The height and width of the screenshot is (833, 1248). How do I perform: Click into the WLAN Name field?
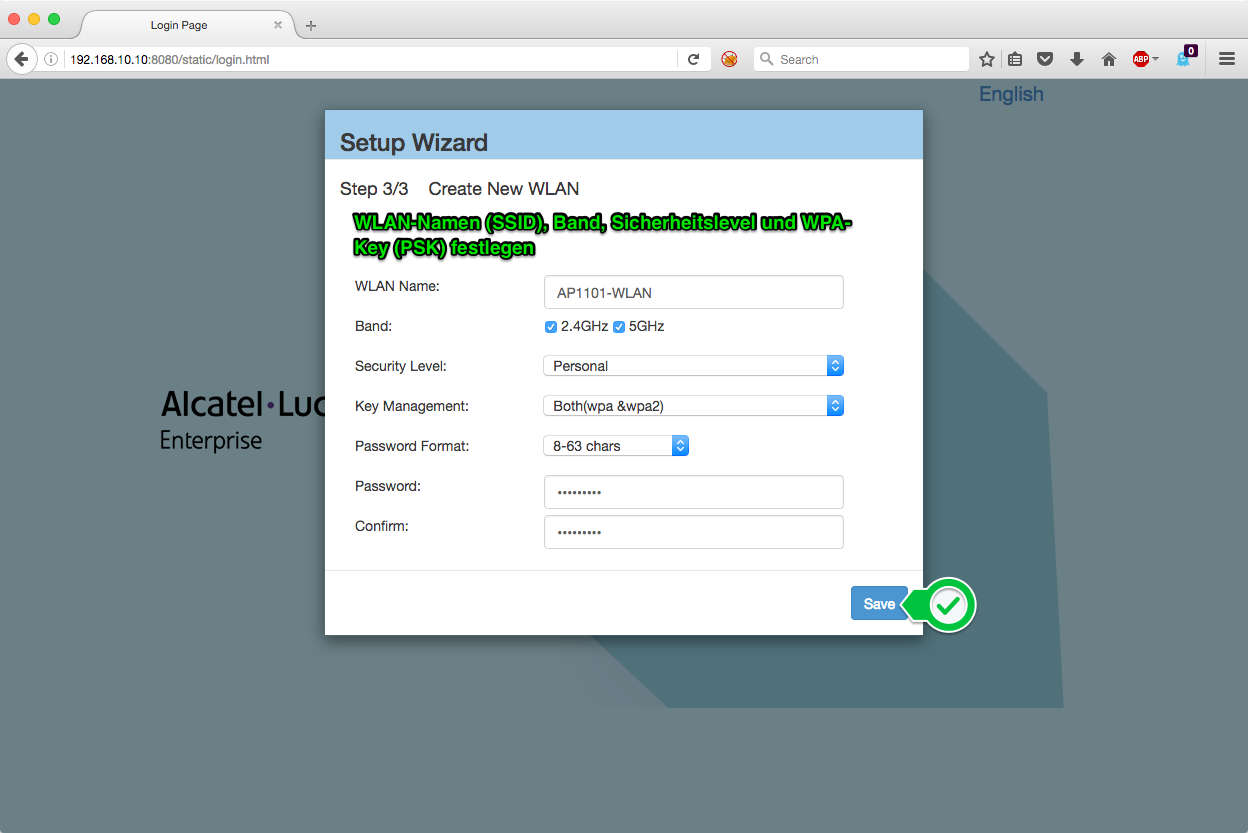[693, 293]
